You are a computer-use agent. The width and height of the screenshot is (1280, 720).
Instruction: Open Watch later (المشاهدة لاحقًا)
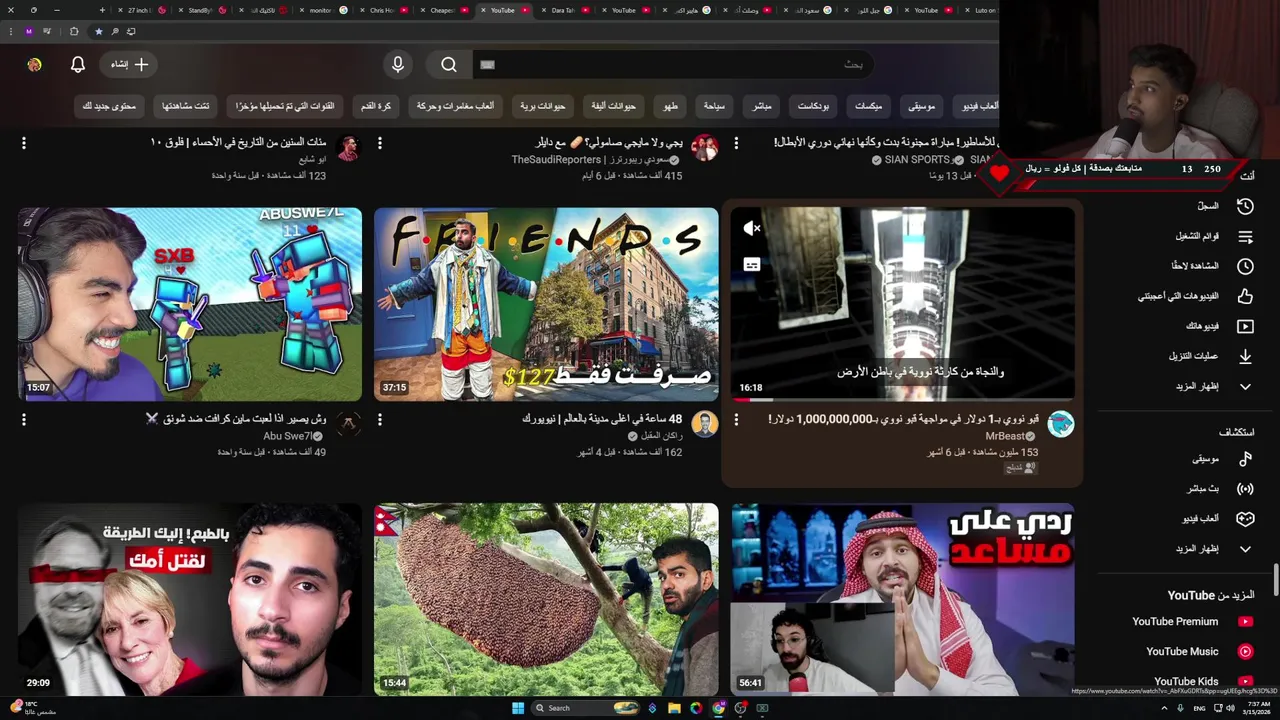coord(1212,266)
